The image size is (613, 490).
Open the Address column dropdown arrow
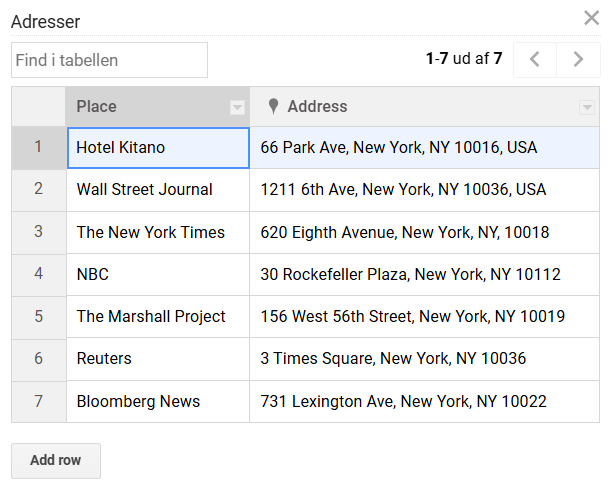(587, 108)
